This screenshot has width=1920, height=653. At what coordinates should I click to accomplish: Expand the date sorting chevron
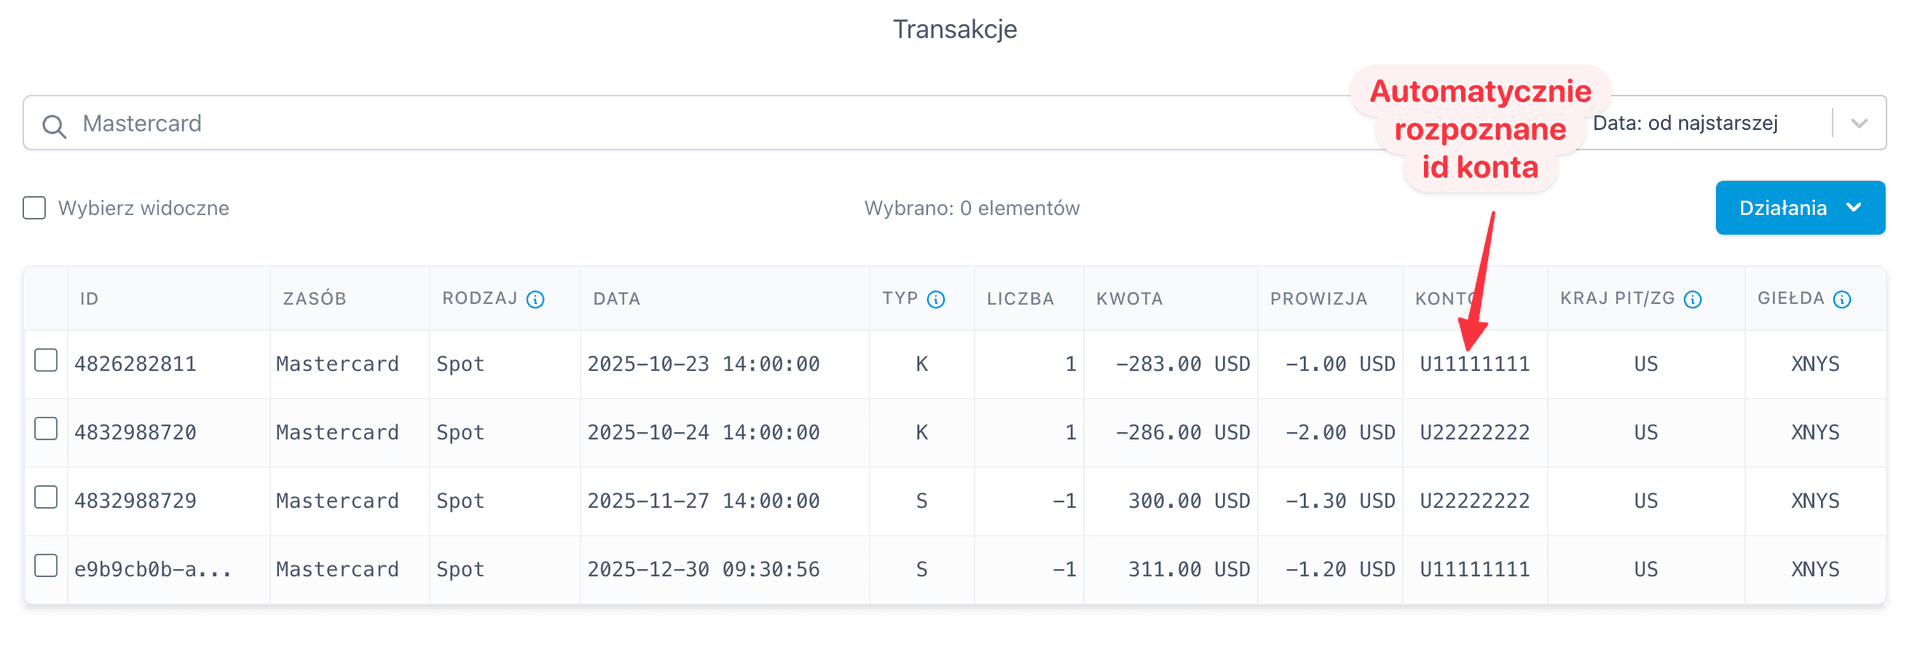coord(1859,122)
